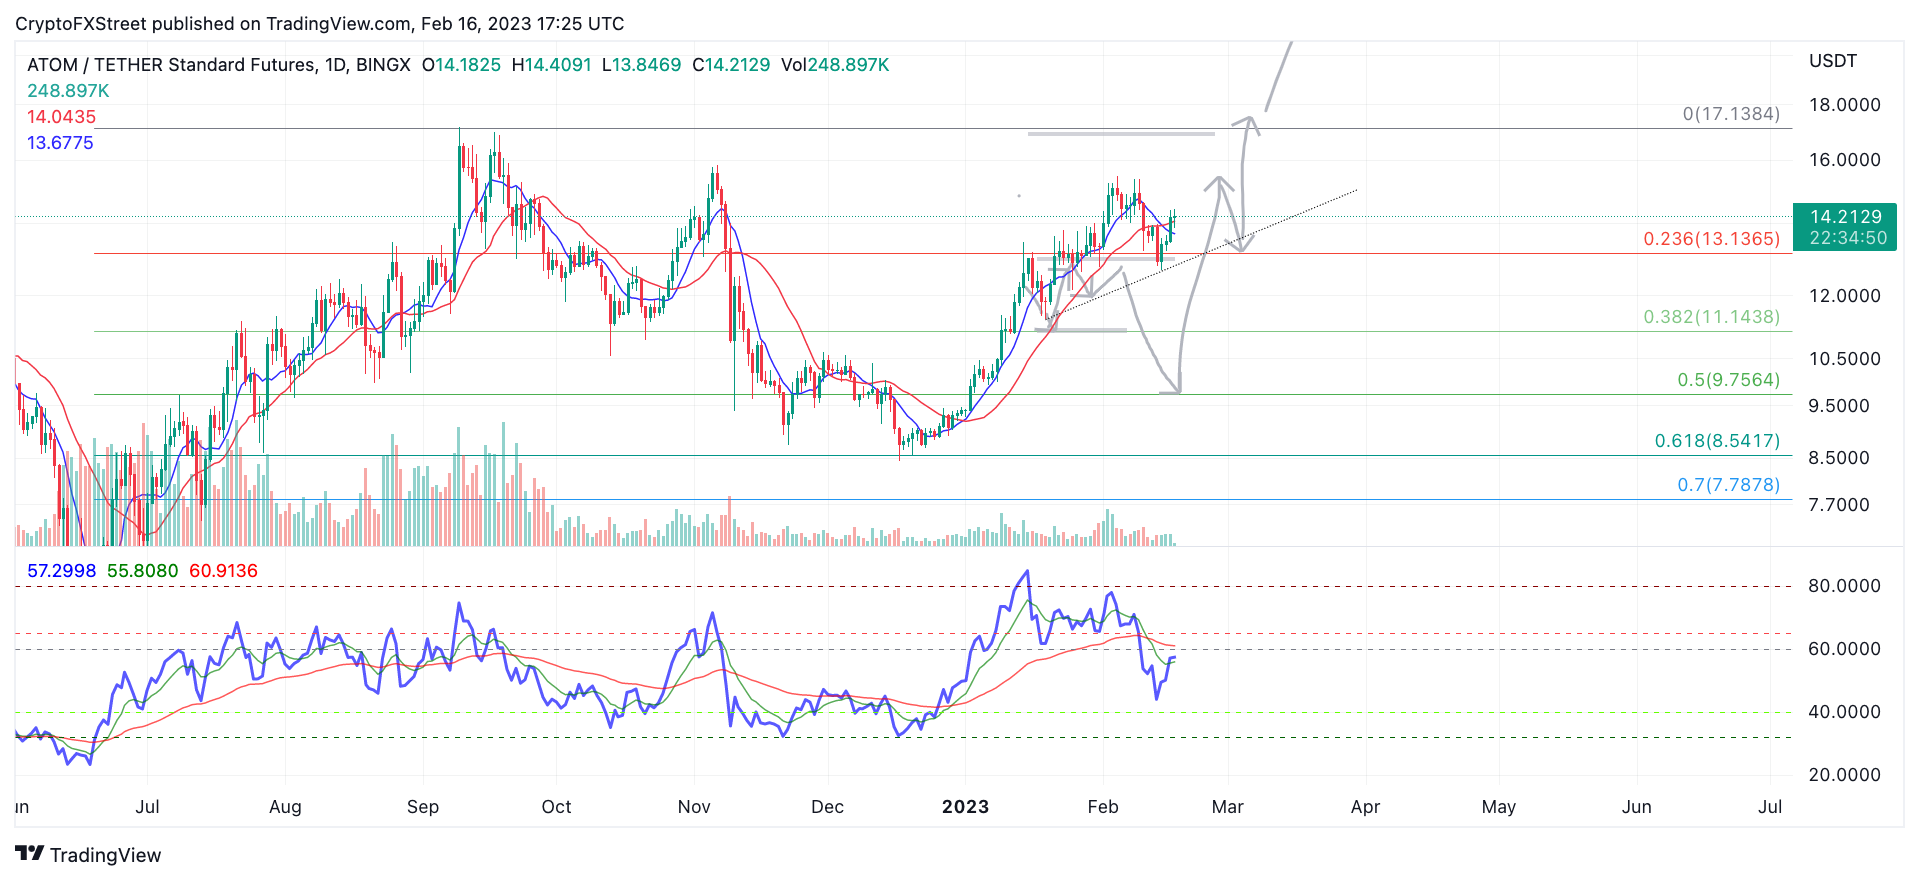Click the current price label 14.2129
1919x880 pixels.
[x=1845, y=217]
